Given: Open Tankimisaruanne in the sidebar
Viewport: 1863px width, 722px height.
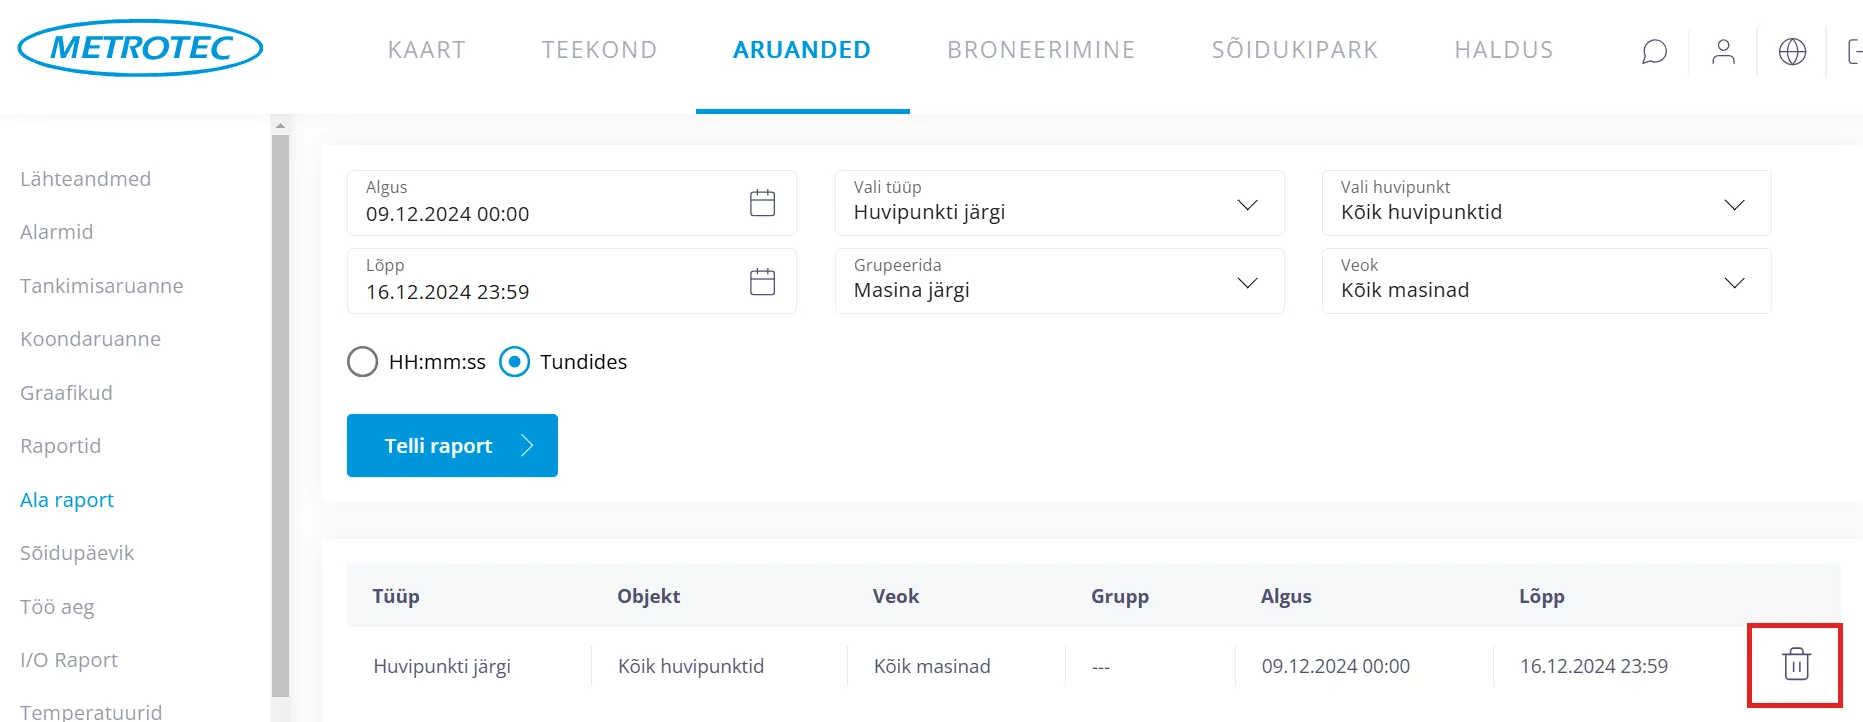Looking at the screenshot, I should (102, 286).
